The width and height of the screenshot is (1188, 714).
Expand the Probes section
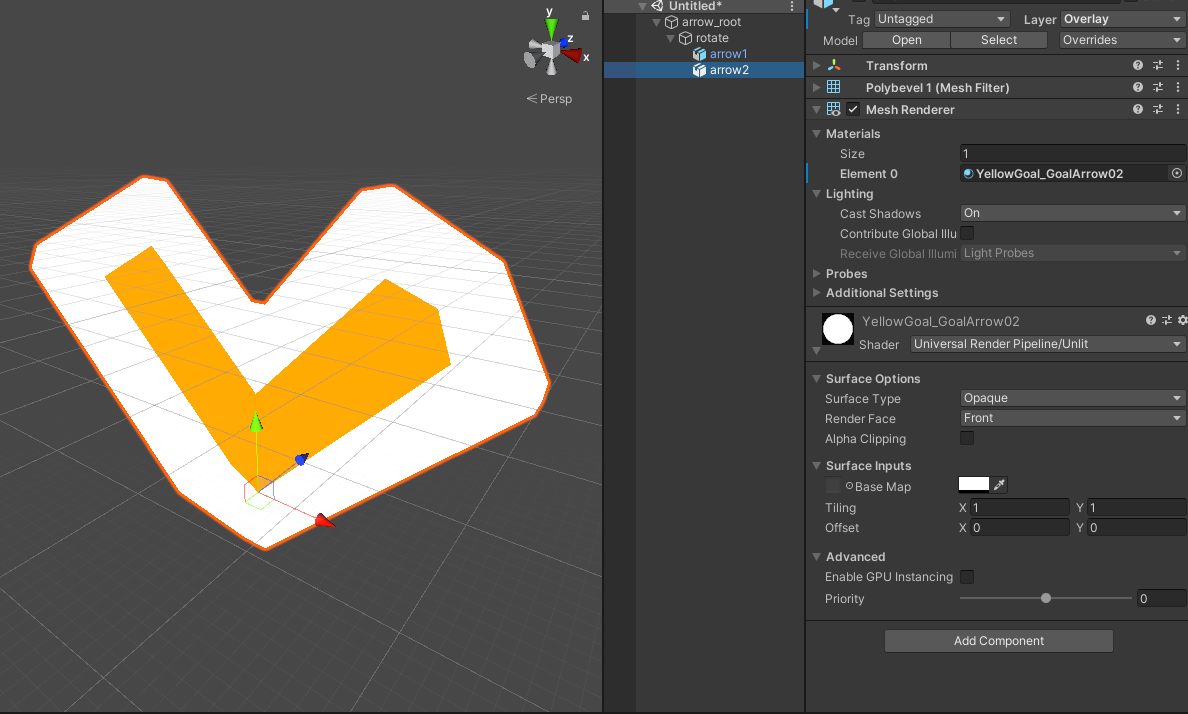(816, 273)
